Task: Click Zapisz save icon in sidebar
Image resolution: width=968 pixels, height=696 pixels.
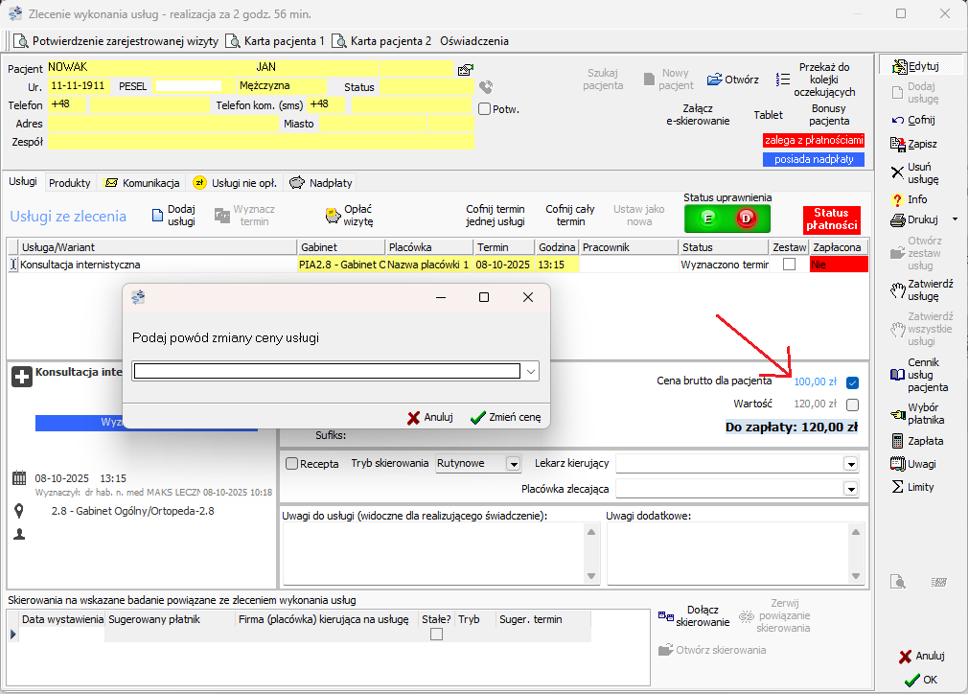Action: click(898, 144)
